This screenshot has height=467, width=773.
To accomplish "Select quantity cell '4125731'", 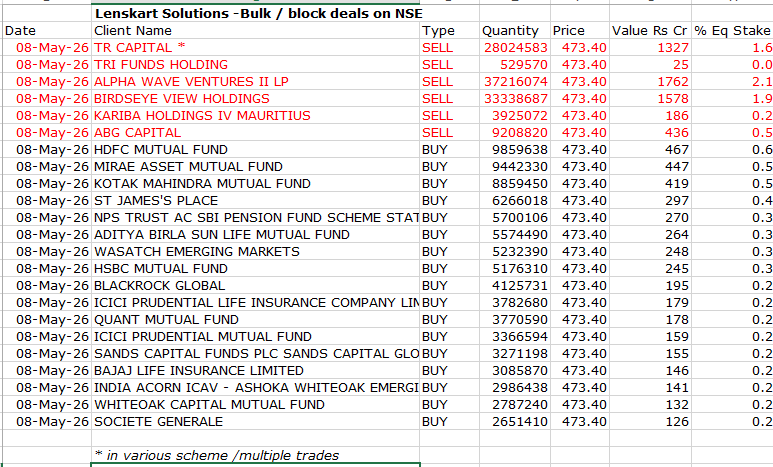I will click(515, 286).
